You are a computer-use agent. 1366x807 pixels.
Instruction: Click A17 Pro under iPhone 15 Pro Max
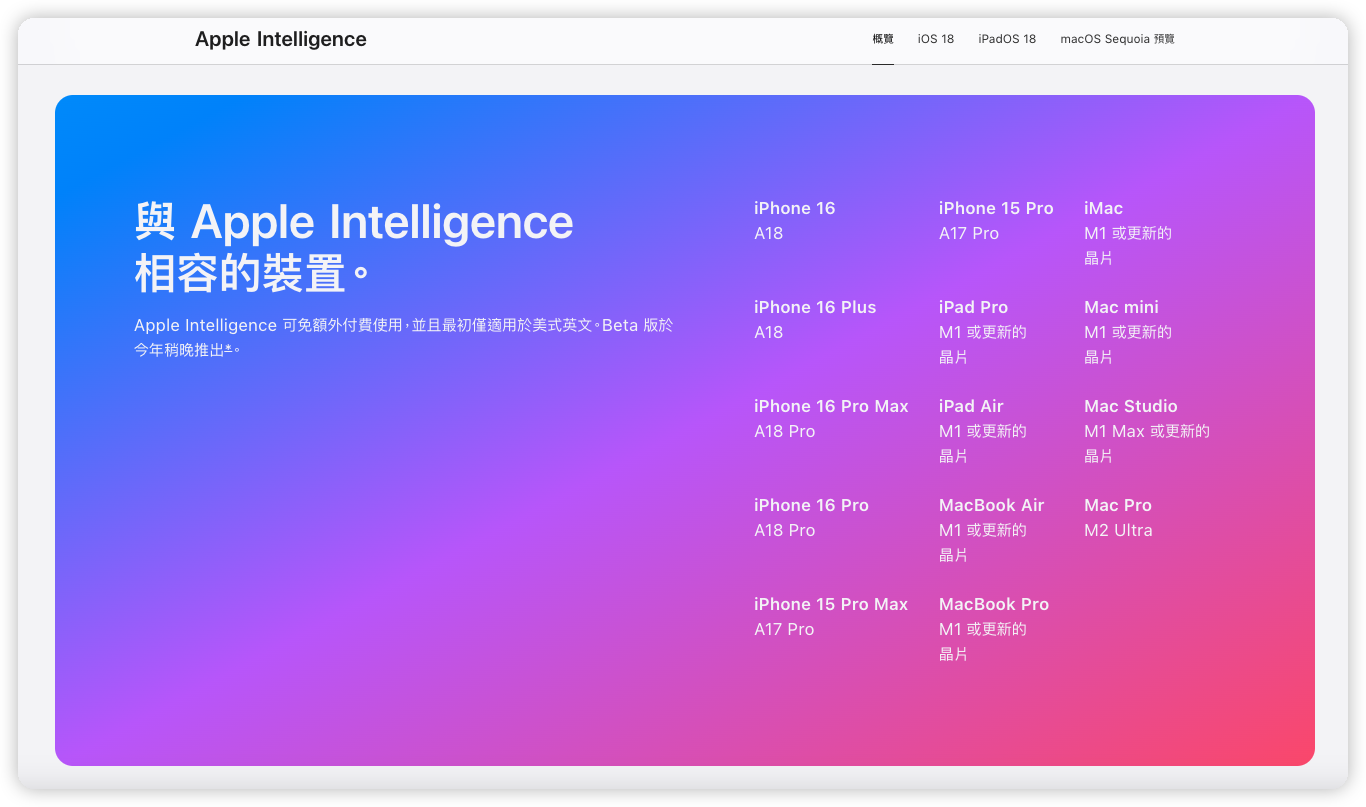(784, 629)
